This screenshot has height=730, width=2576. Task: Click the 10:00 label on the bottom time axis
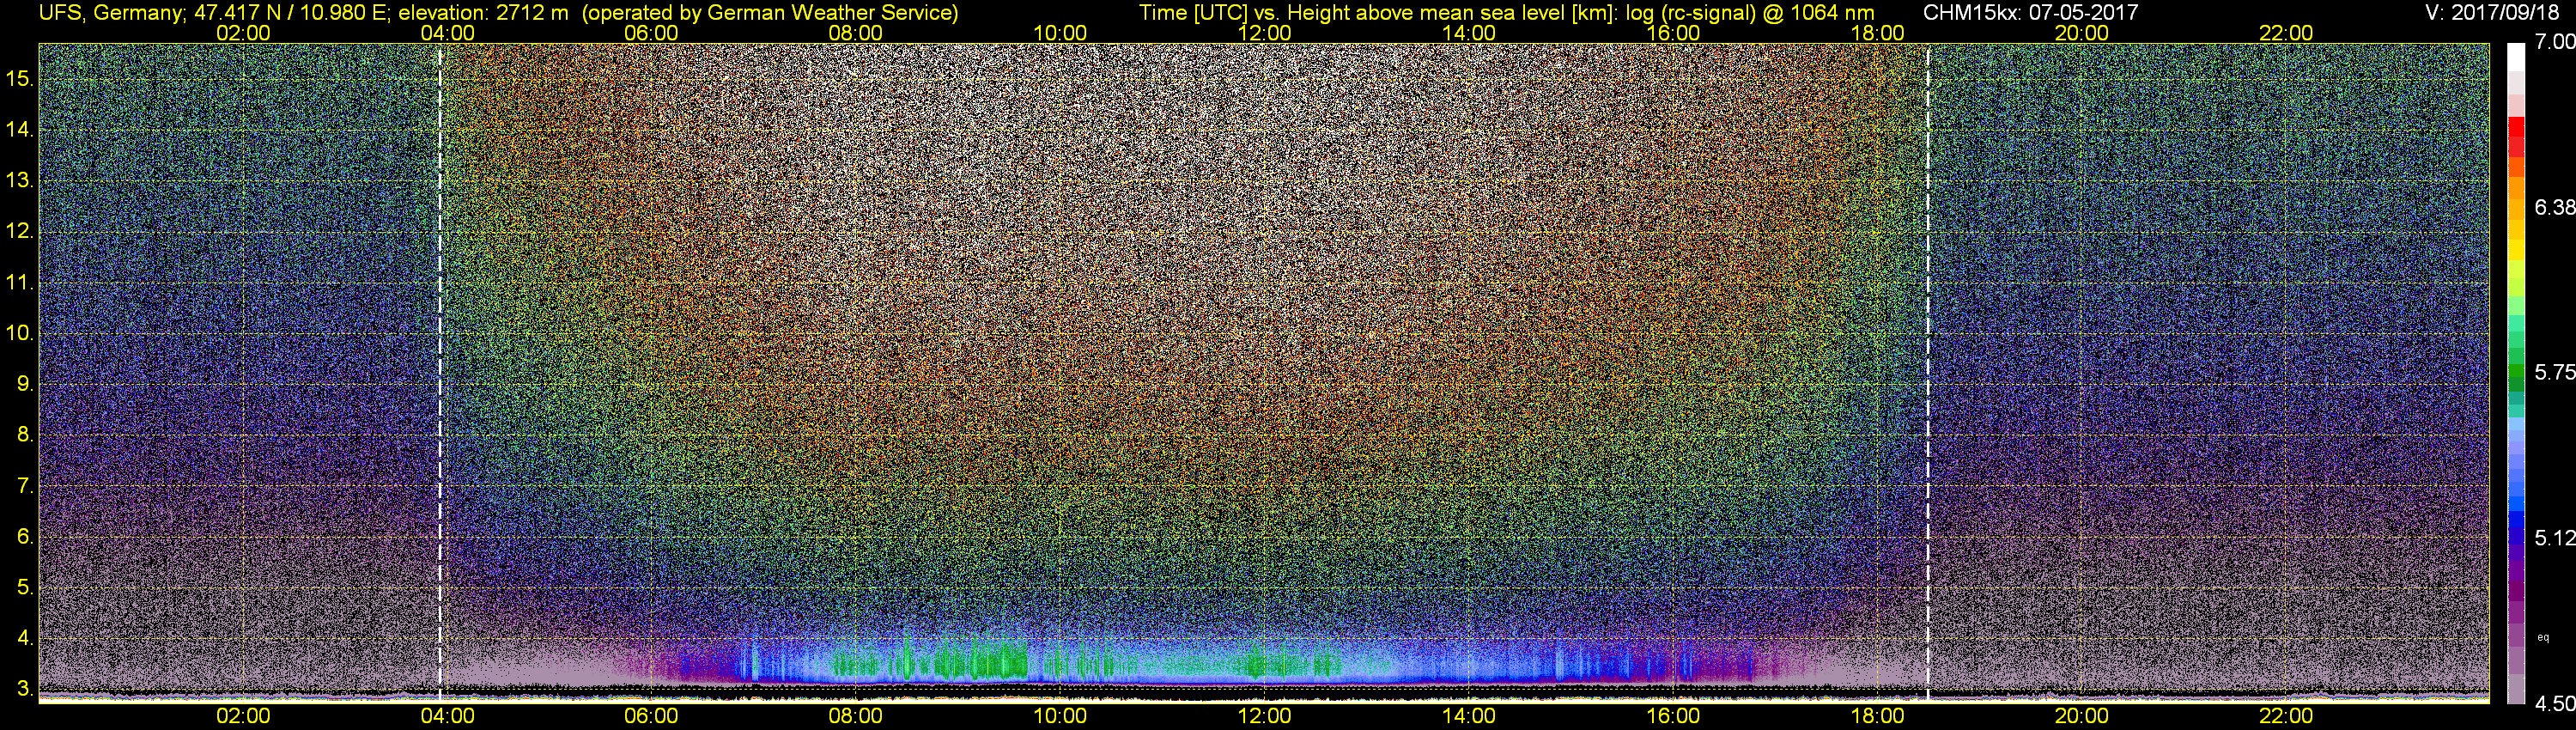pyautogui.click(x=1060, y=716)
